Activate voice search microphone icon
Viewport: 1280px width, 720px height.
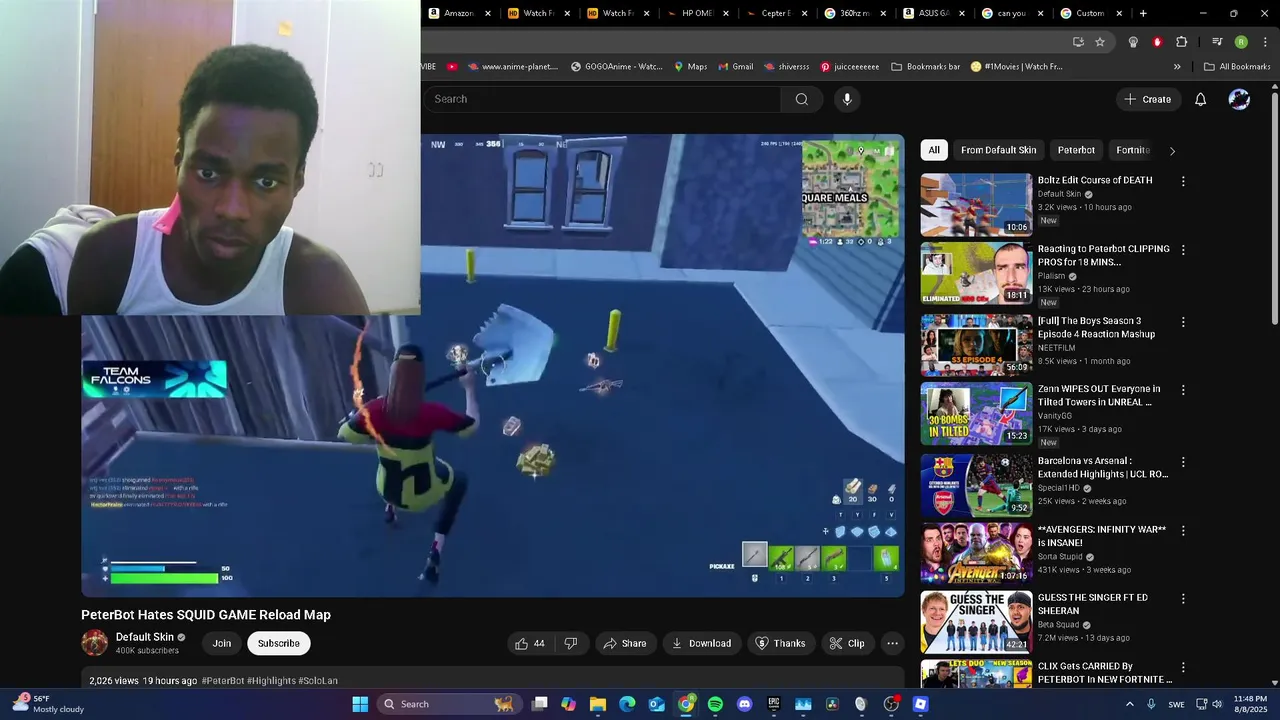(847, 99)
